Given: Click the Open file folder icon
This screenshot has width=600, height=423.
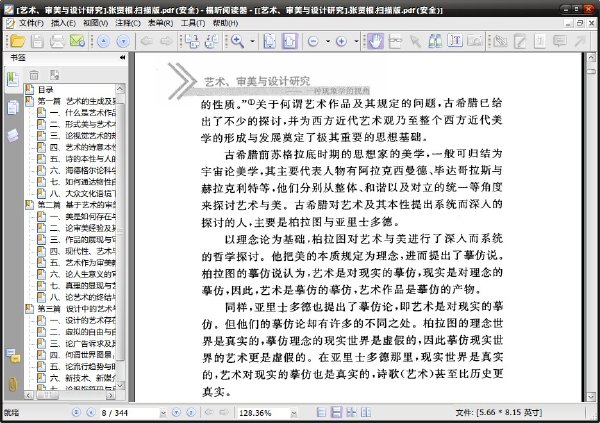Looking at the screenshot, I should click(17, 41).
